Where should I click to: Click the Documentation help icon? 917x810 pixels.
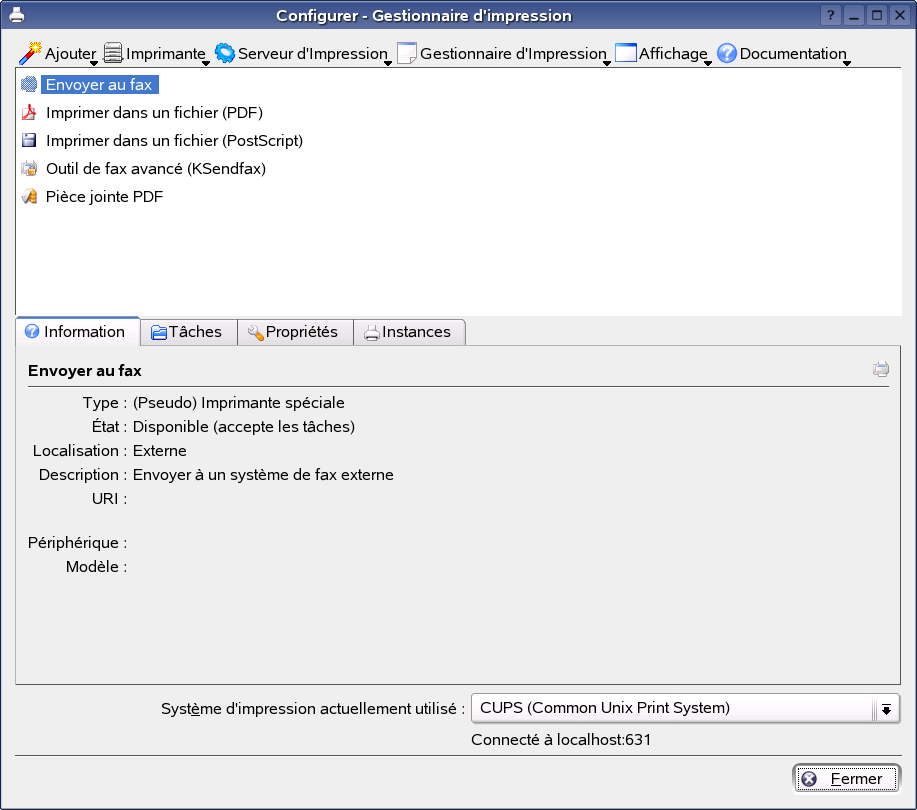[x=726, y=53]
